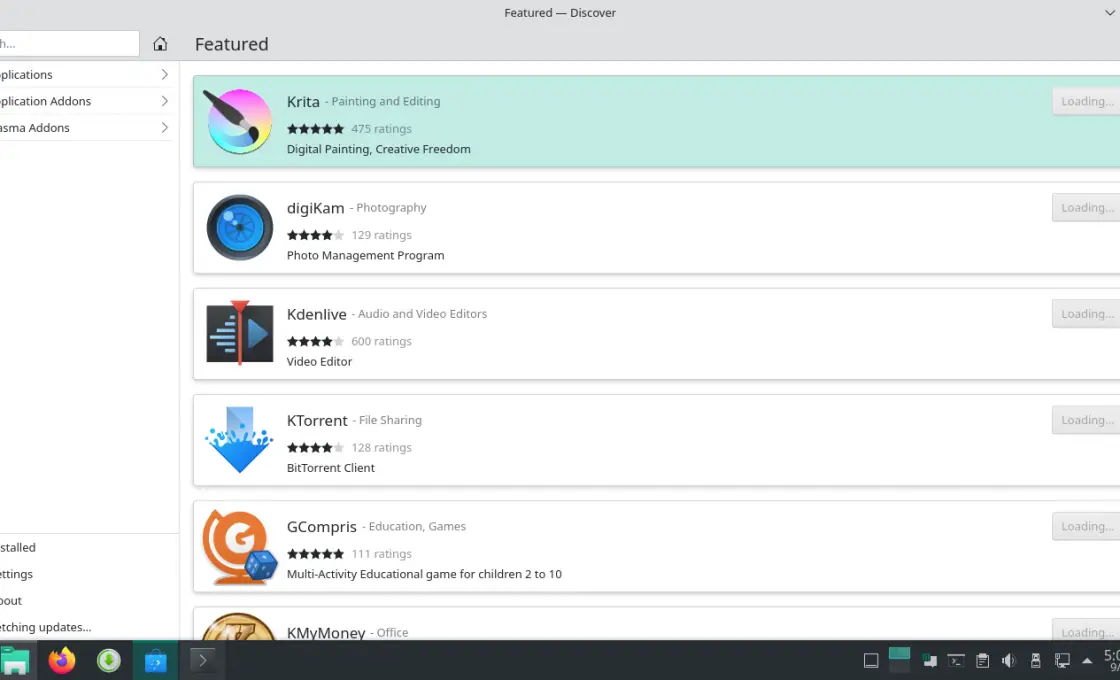Screen dimensions: 1120x680
Task: Switch virtual desktop using the pager
Action: coord(899,659)
